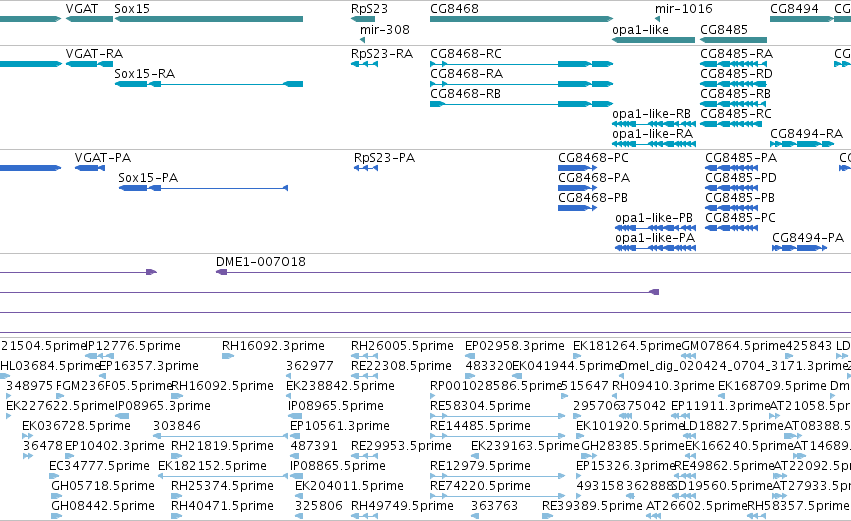Select the 303846 EST entry
The height and width of the screenshot is (521, 851).
coord(177,426)
